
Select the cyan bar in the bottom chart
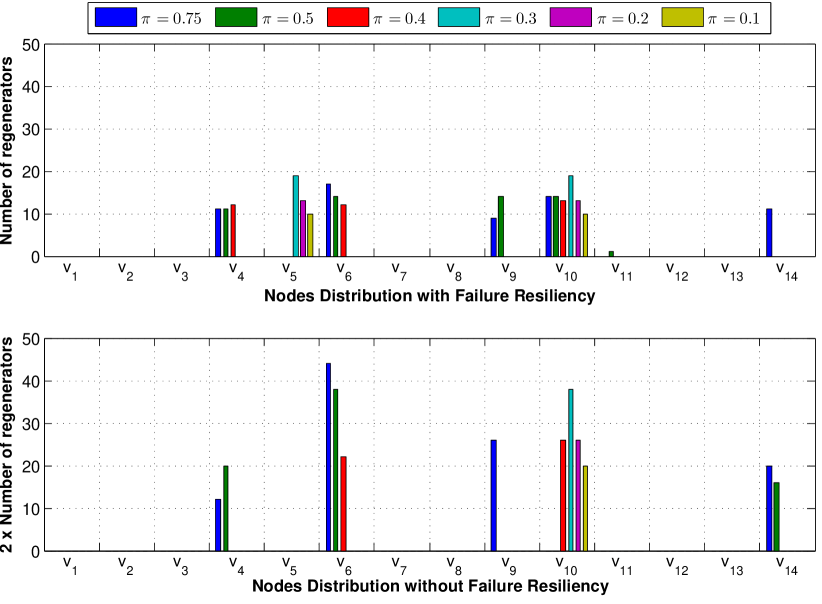click(x=570, y=469)
